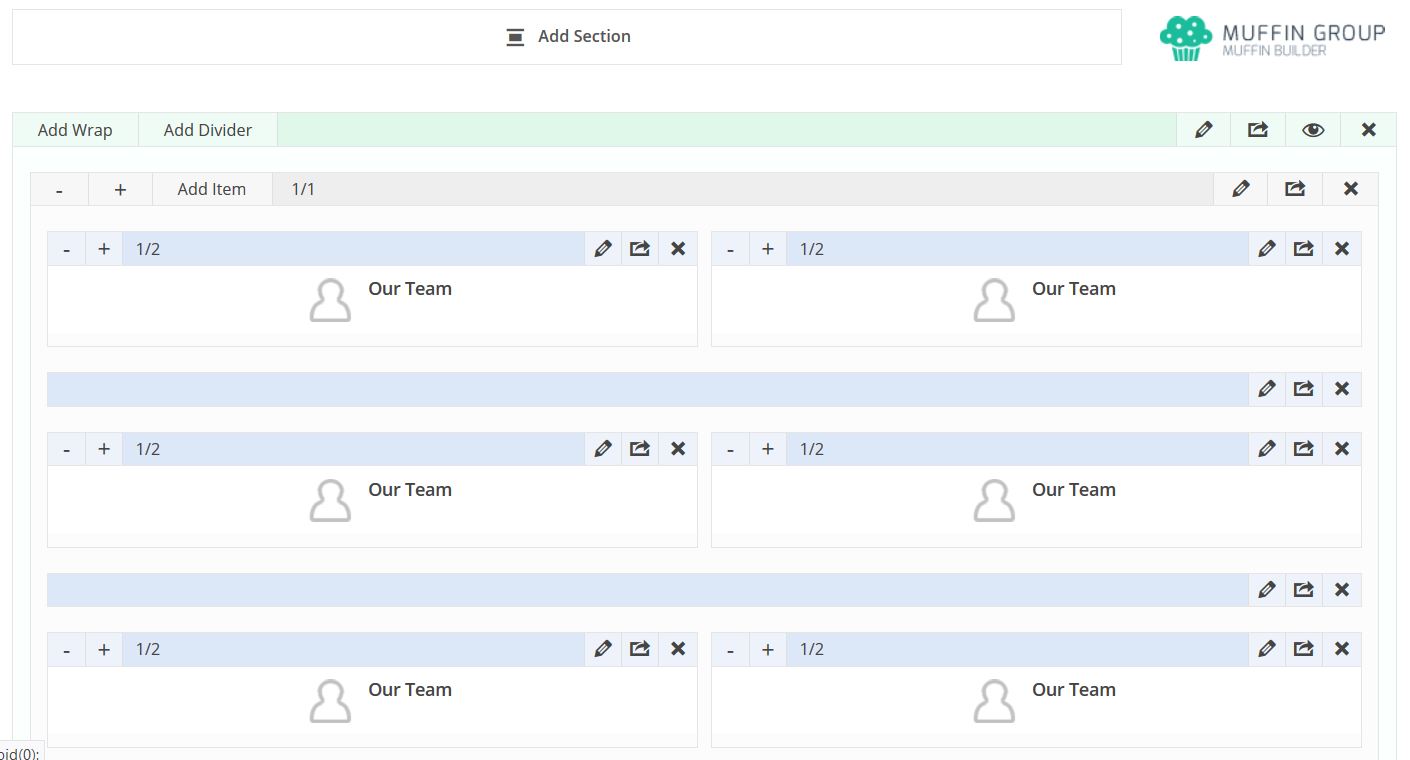Clone the section using the green bar share icon

pos(1258,130)
